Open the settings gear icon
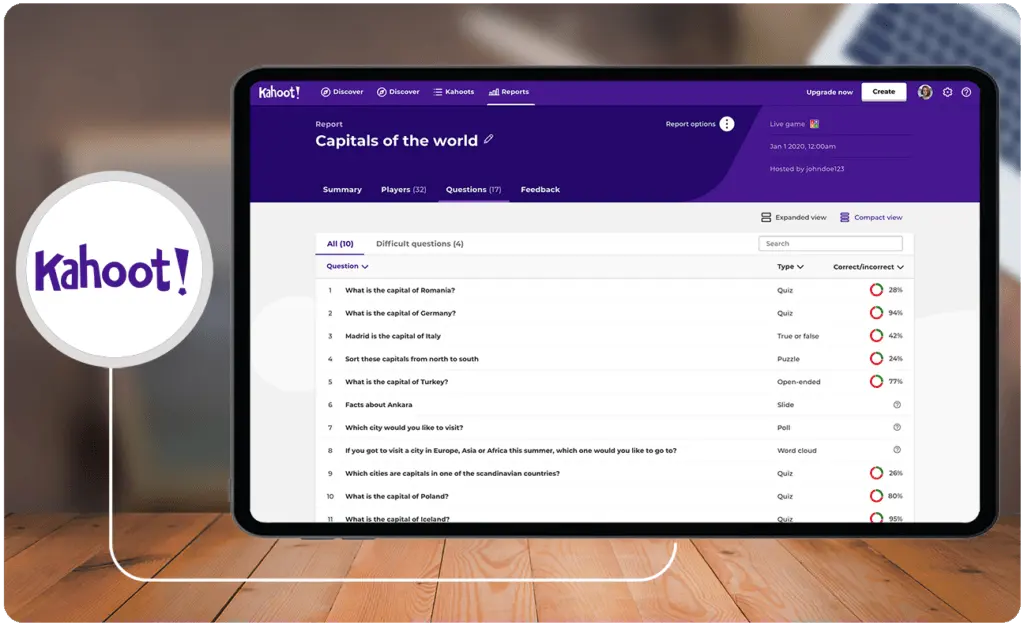This screenshot has width=1024, height=626. [x=948, y=92]
